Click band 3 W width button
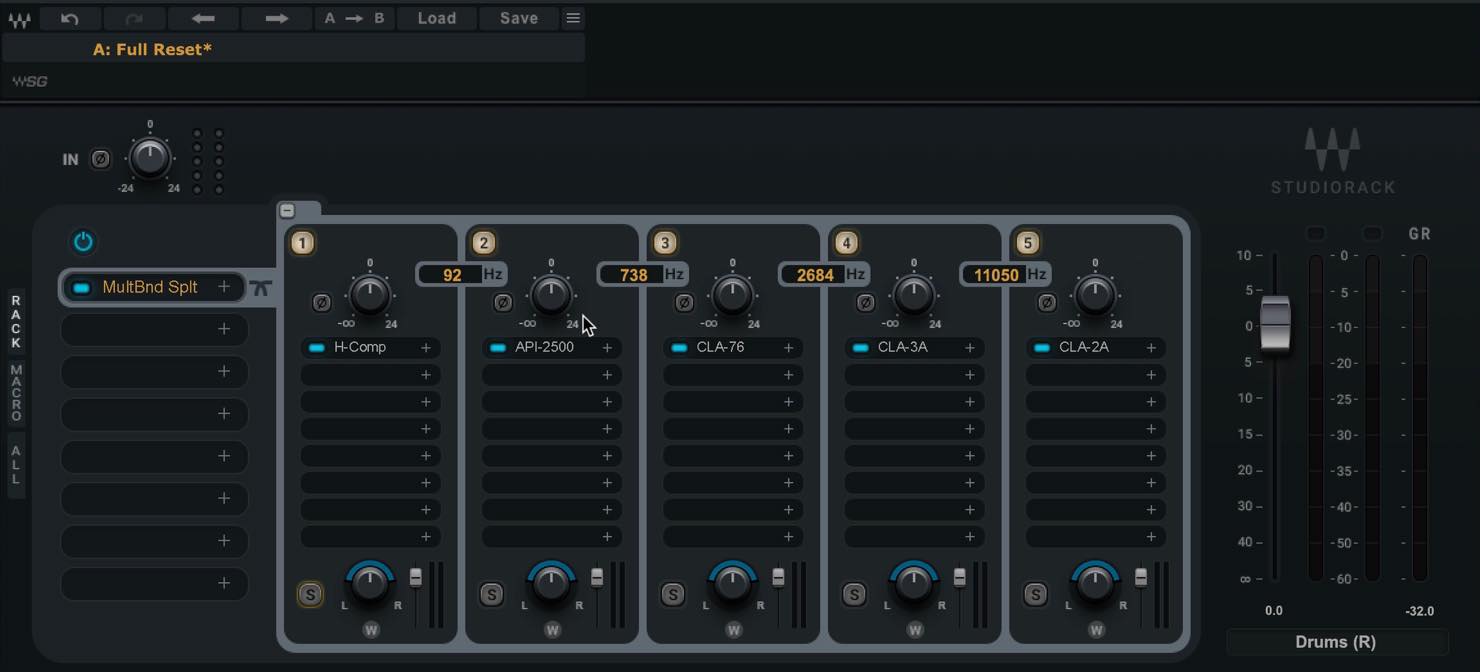This screenshot has width=1480, height=672. click(733, 630)
